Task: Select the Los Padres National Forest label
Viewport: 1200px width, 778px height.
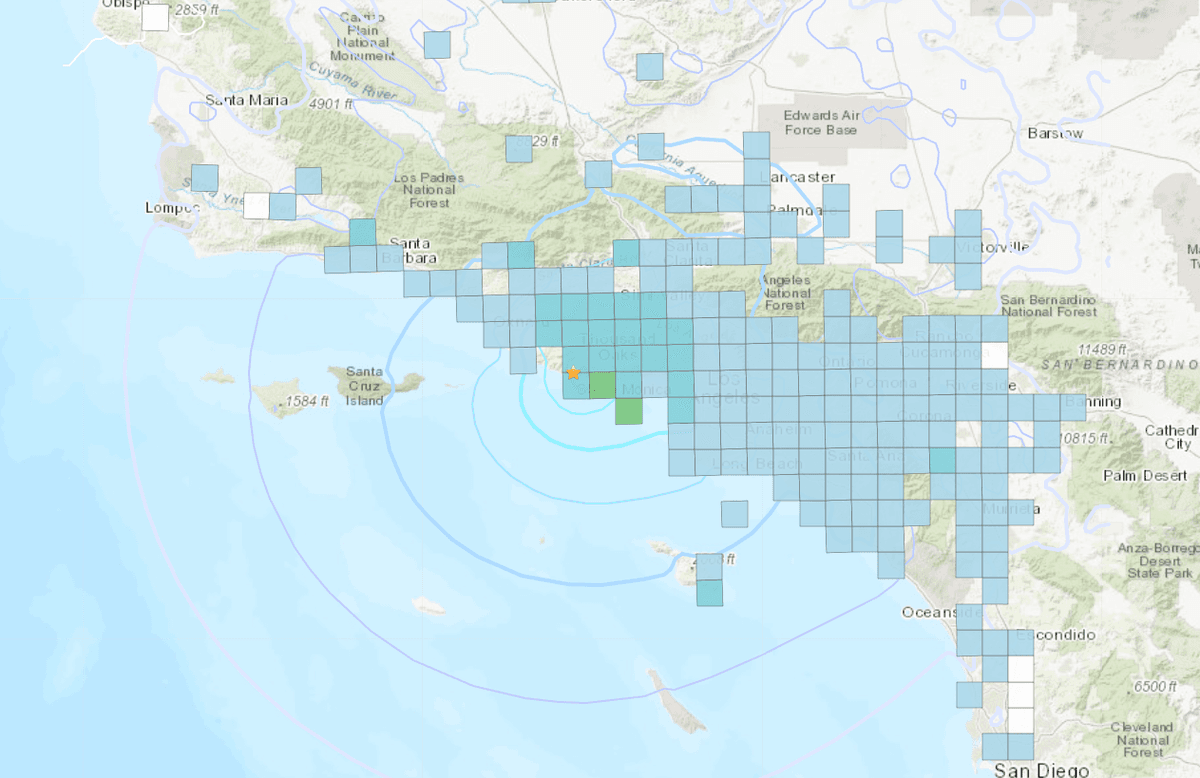Action: pyautogui.click(x=430, y=190)
